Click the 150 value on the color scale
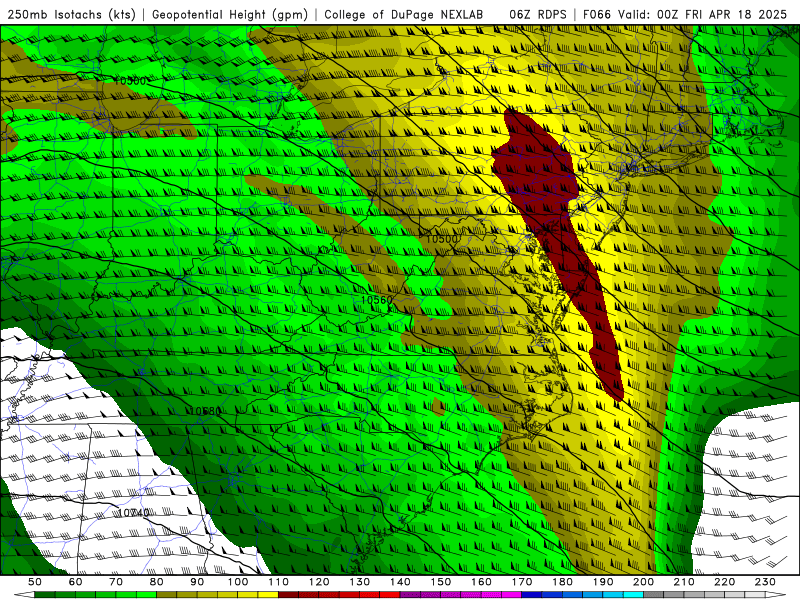800x600 pixels. pos(441,582)
